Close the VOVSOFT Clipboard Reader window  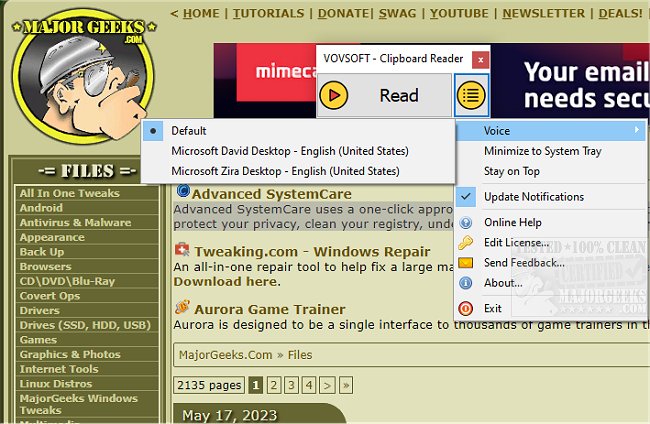(480, 60)
